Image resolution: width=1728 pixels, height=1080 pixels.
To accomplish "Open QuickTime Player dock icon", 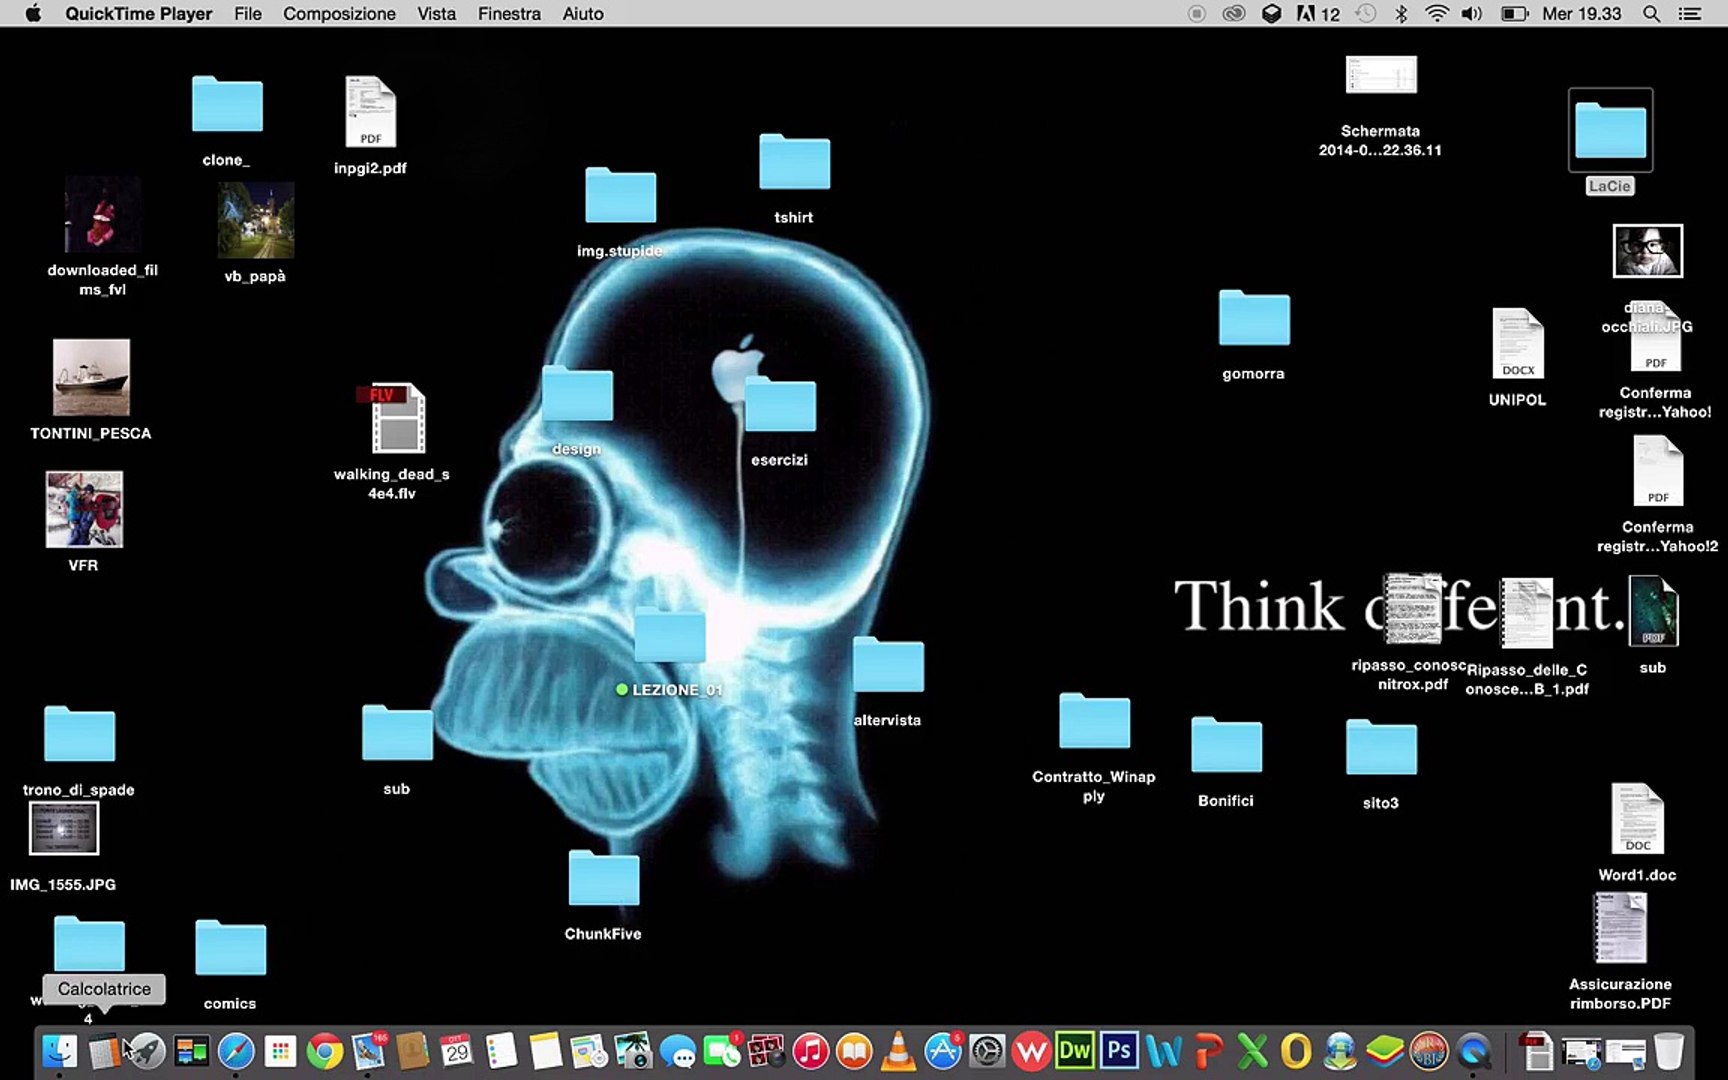I will tap(1473, 1051).
